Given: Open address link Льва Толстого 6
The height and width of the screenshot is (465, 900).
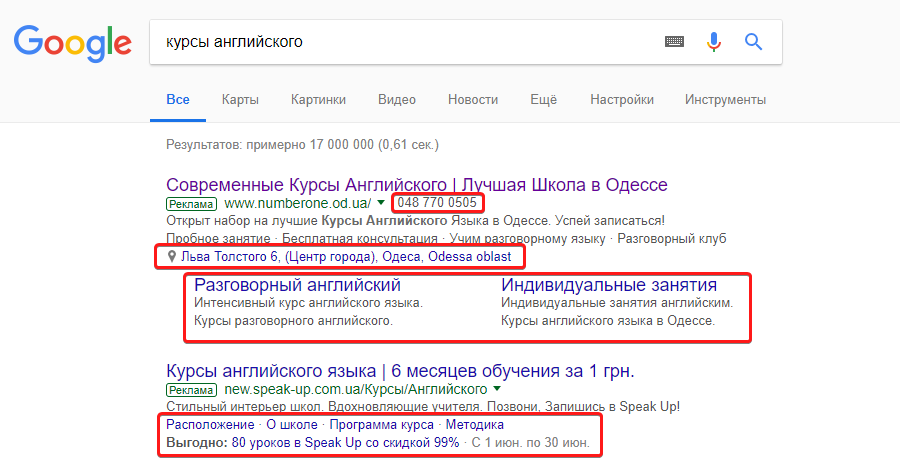Looking at the screenshot, I should [346, 257].
